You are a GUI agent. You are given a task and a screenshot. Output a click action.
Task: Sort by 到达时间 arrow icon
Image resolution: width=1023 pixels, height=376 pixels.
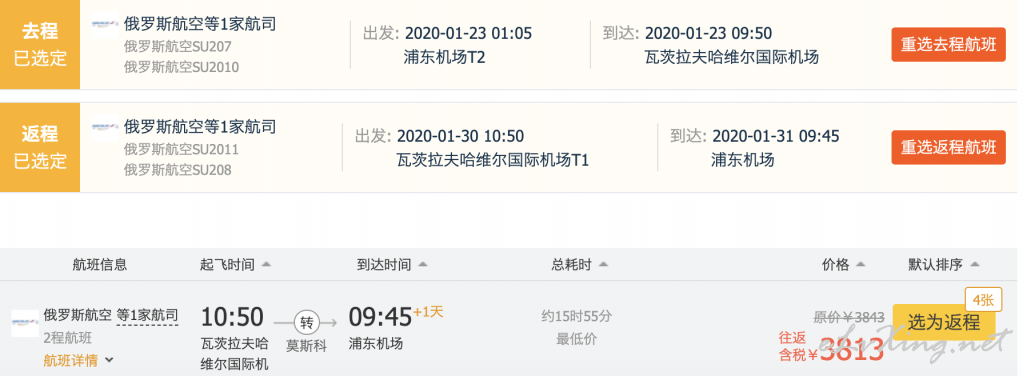tap(423, 265)
